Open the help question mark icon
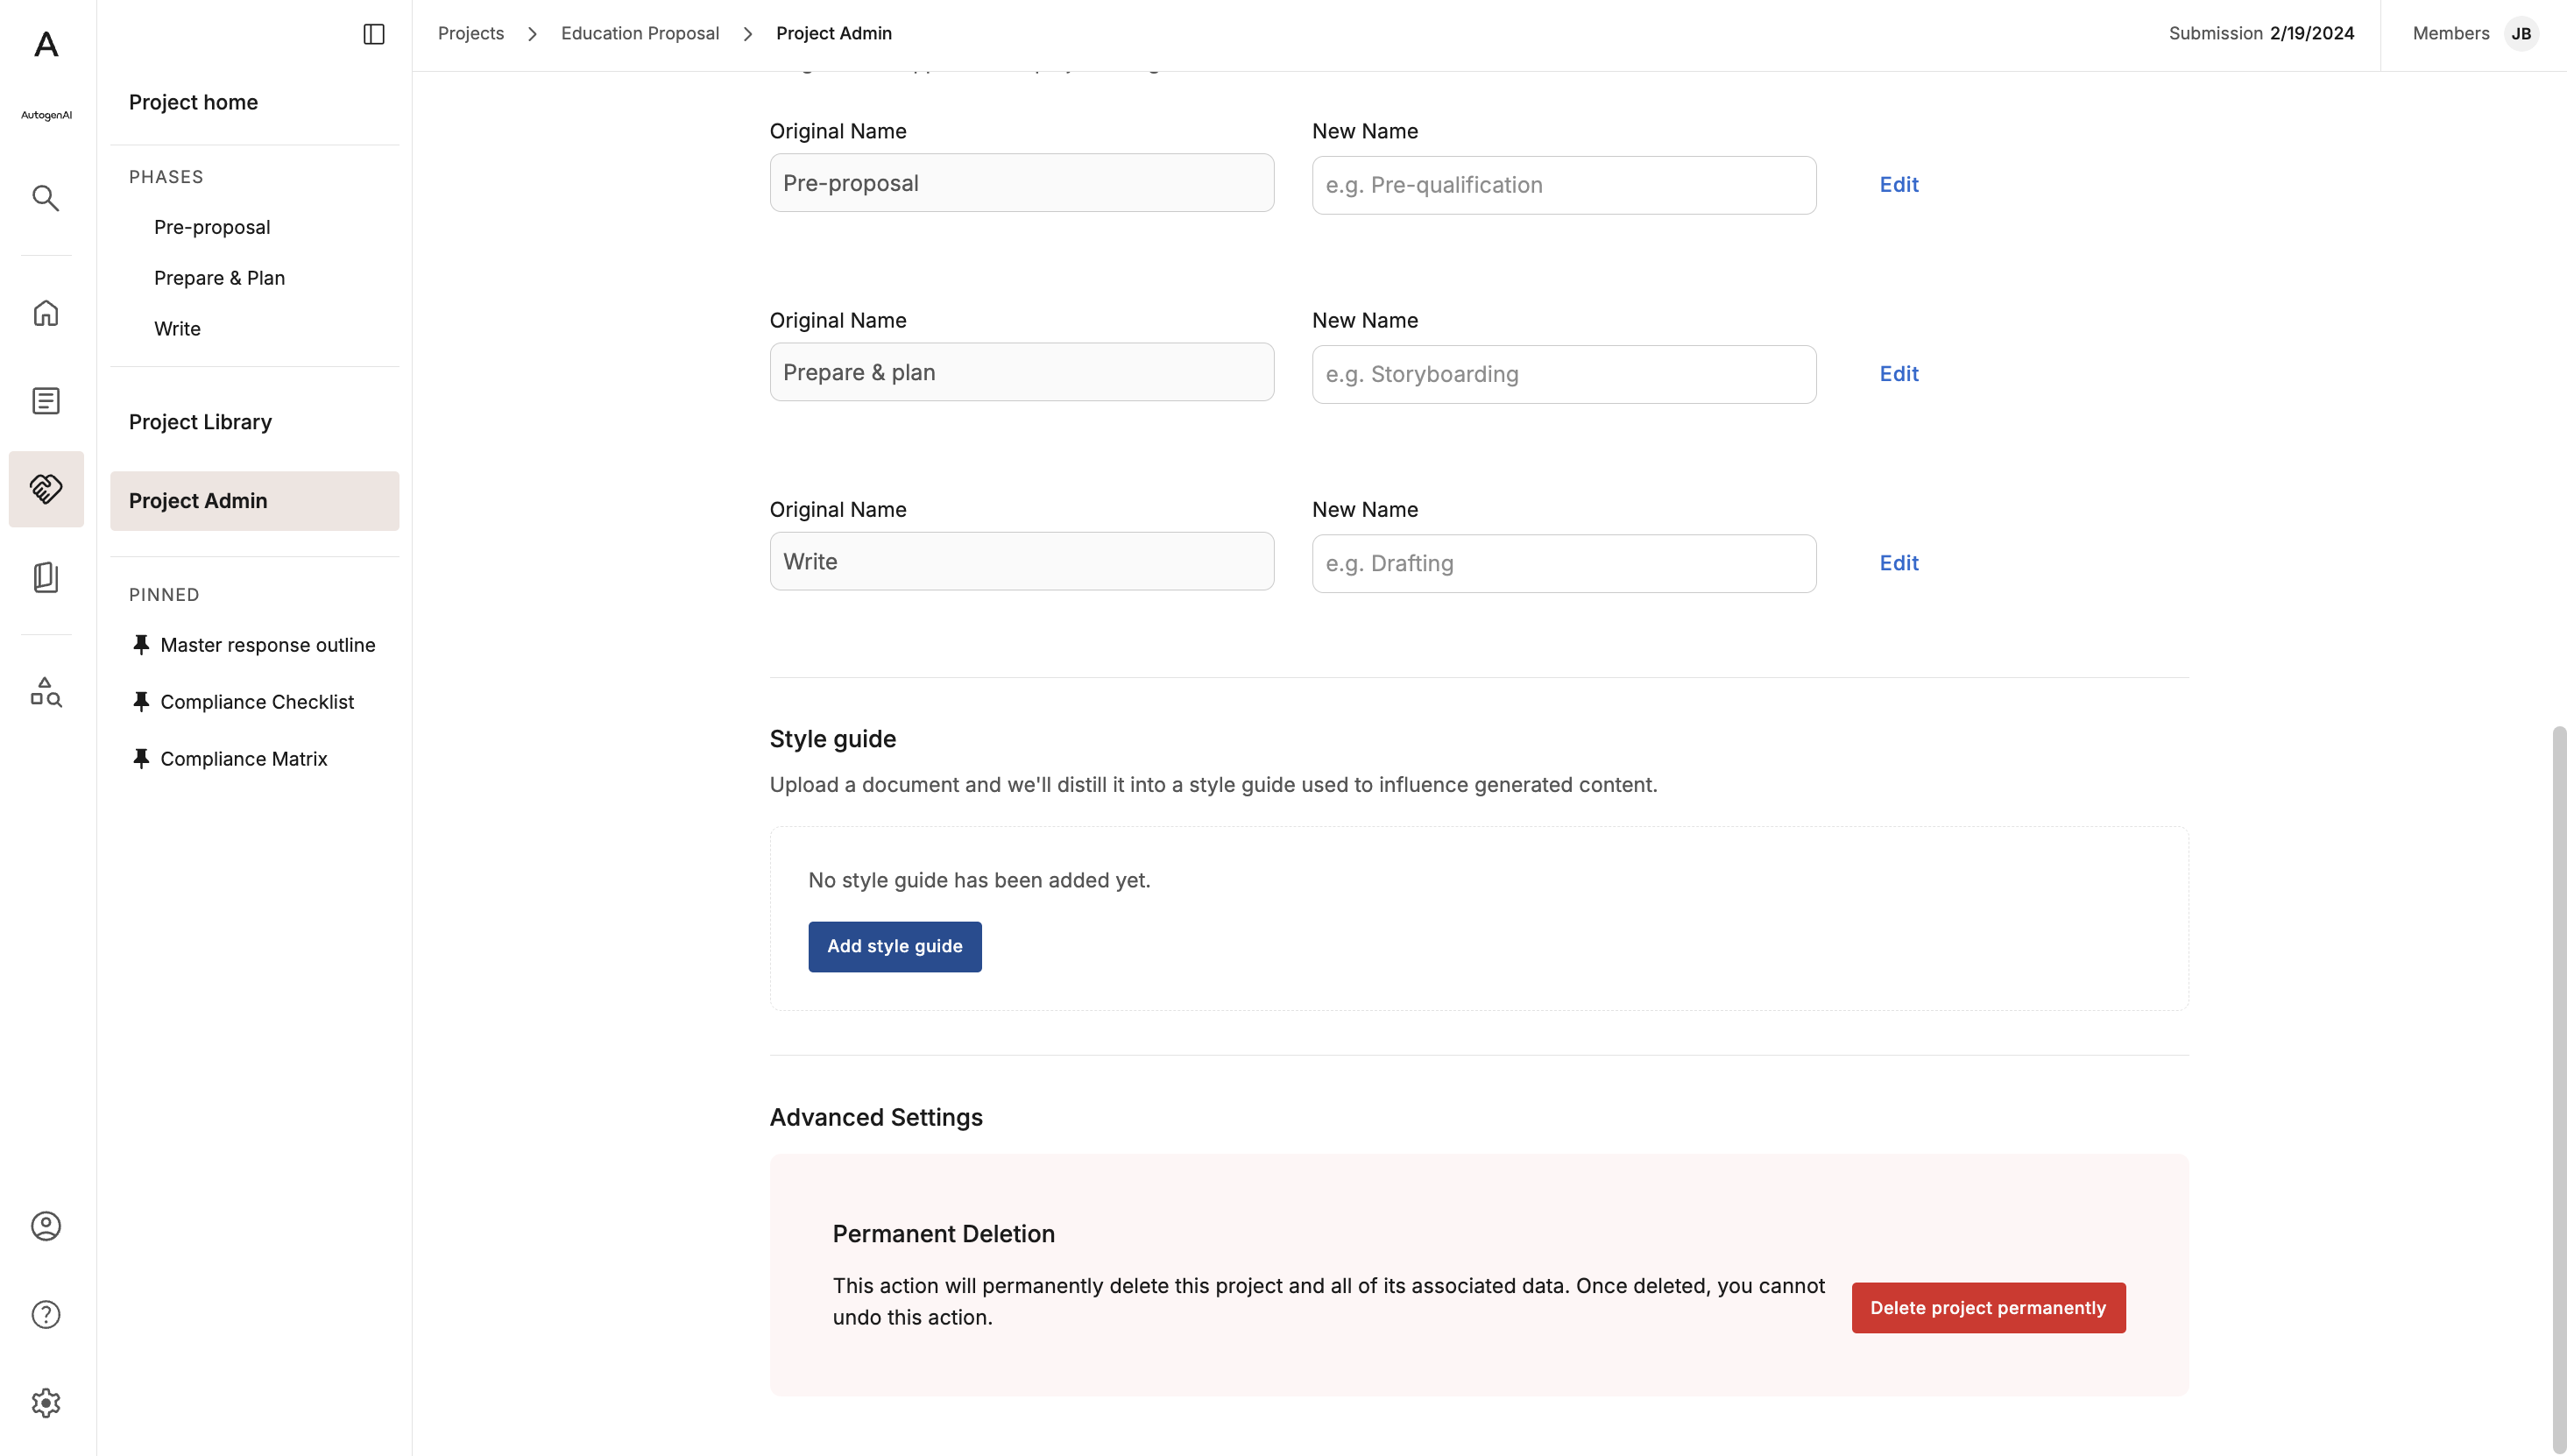Image resolution: width=2567 pixels, height=1456 pixels. [x=46, y=1315]
